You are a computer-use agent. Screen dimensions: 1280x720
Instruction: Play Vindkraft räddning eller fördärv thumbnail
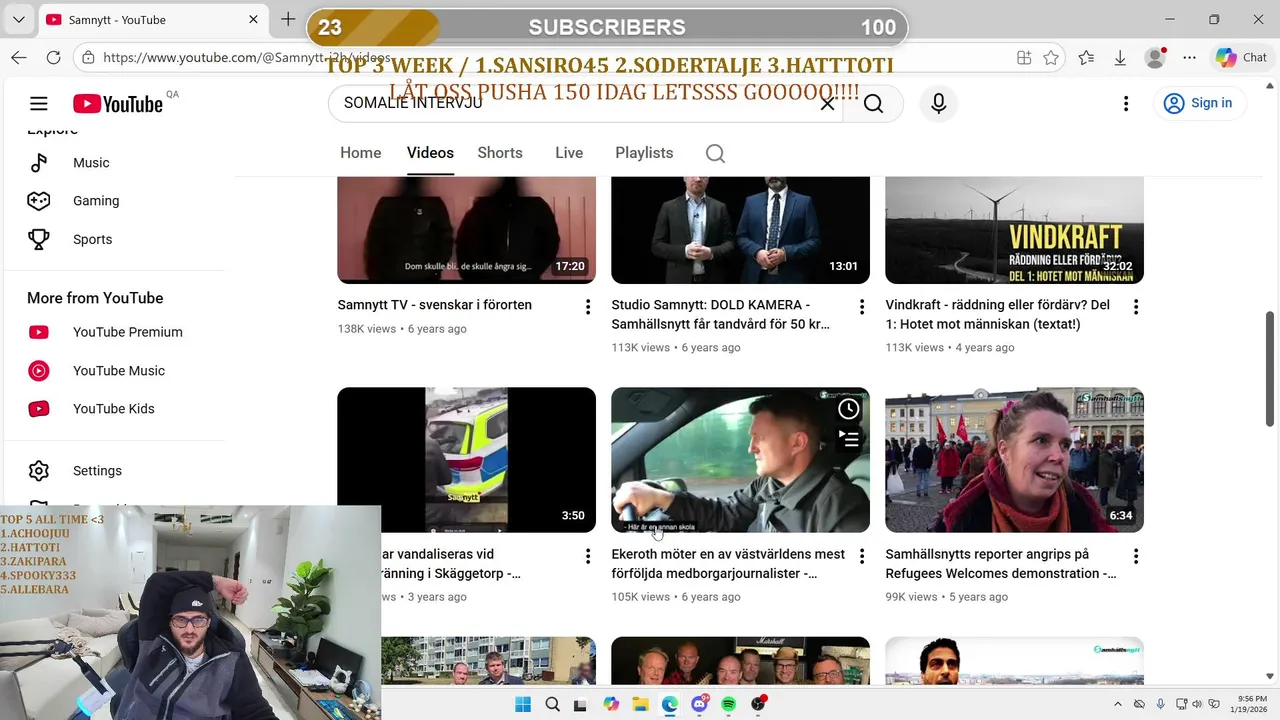click(x=1014, y=230)
